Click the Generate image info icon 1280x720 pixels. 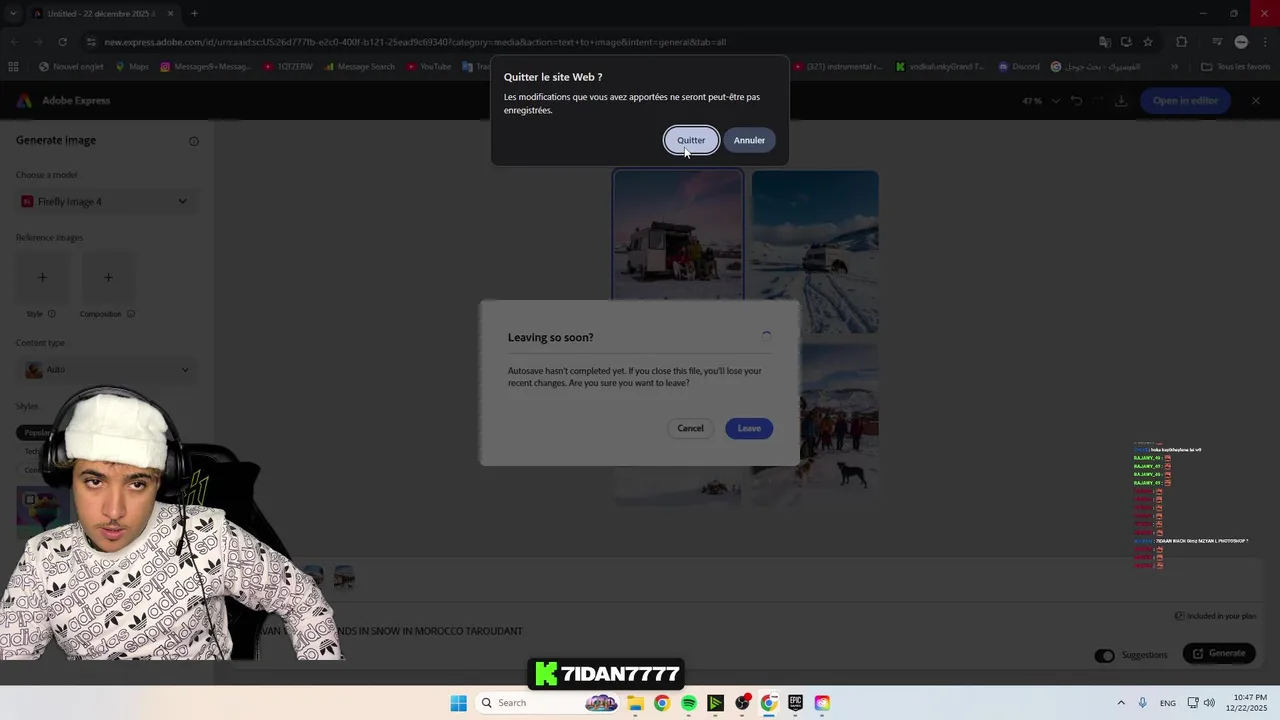194,141
